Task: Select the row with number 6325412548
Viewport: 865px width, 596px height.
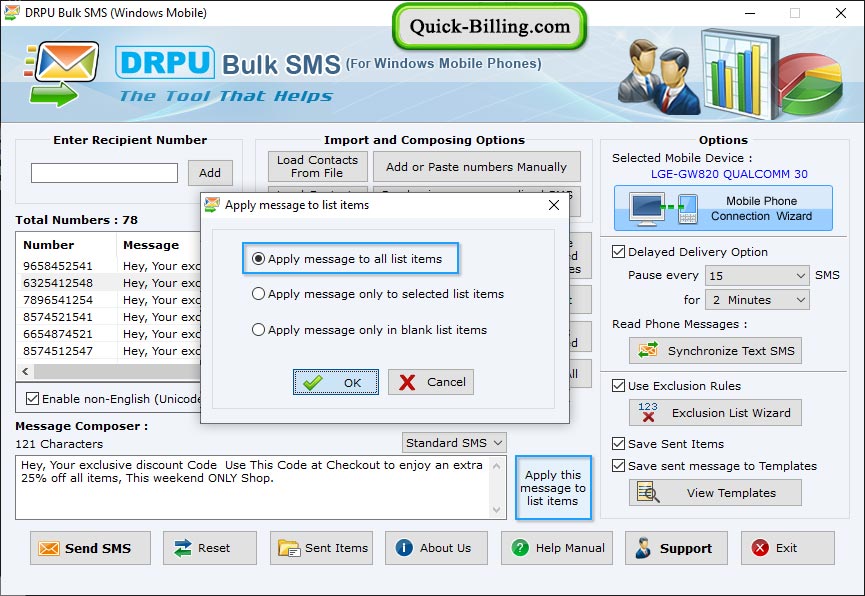Action: pos(109,283)
